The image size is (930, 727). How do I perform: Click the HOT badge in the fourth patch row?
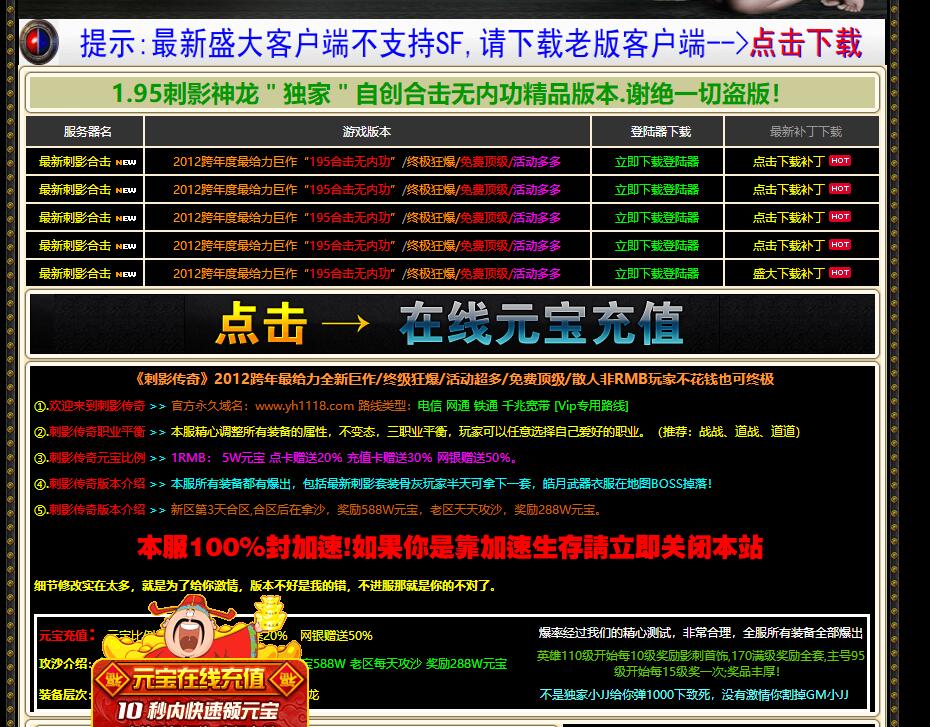(x=840, y=244)
